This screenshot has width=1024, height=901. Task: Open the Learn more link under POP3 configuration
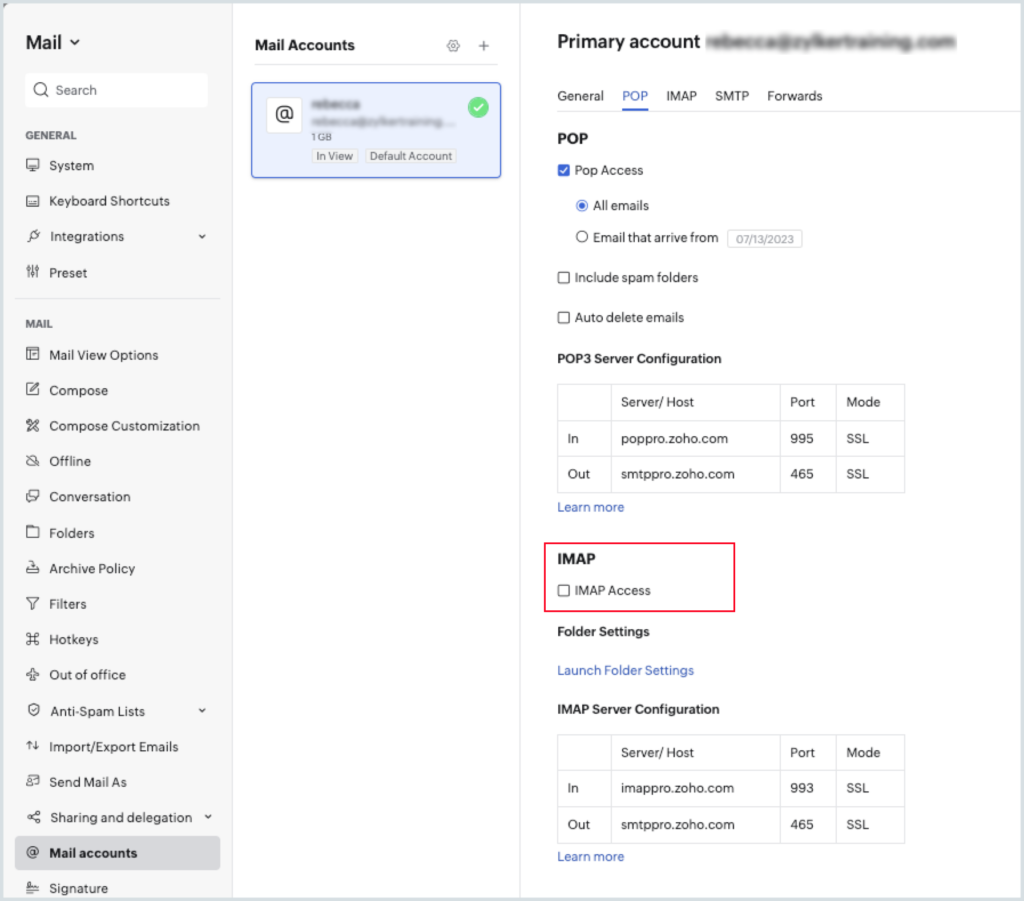590,507
